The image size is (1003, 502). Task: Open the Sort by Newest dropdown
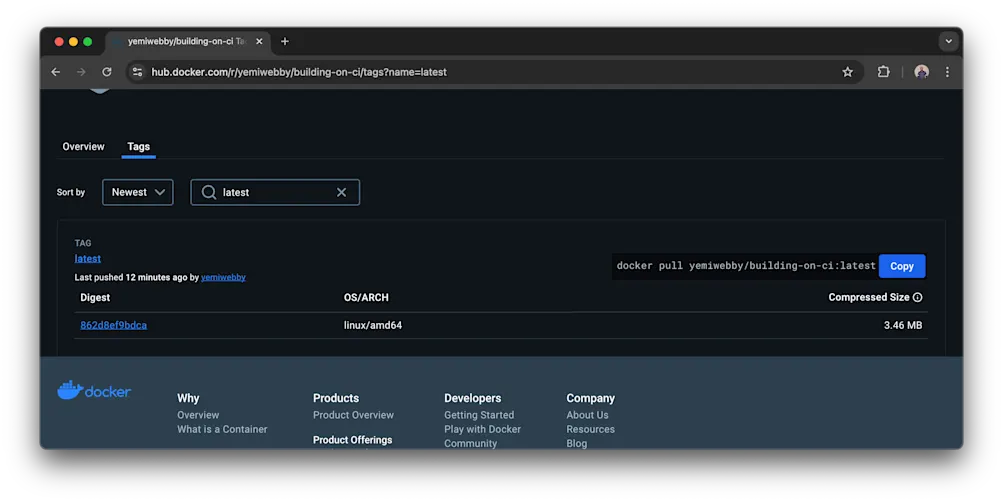pyautogui.click(x=138, y=192)
